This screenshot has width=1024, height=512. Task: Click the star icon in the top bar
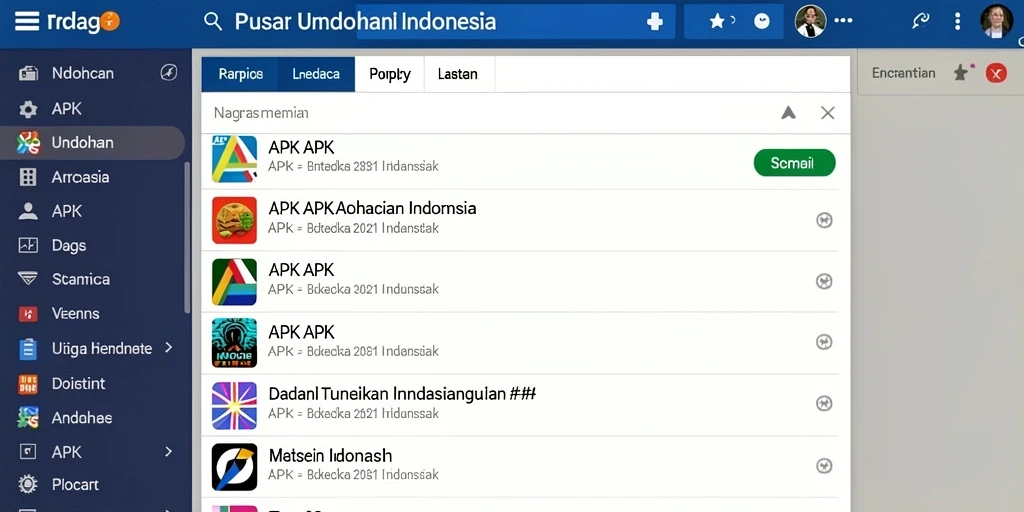tap(717, 22)
